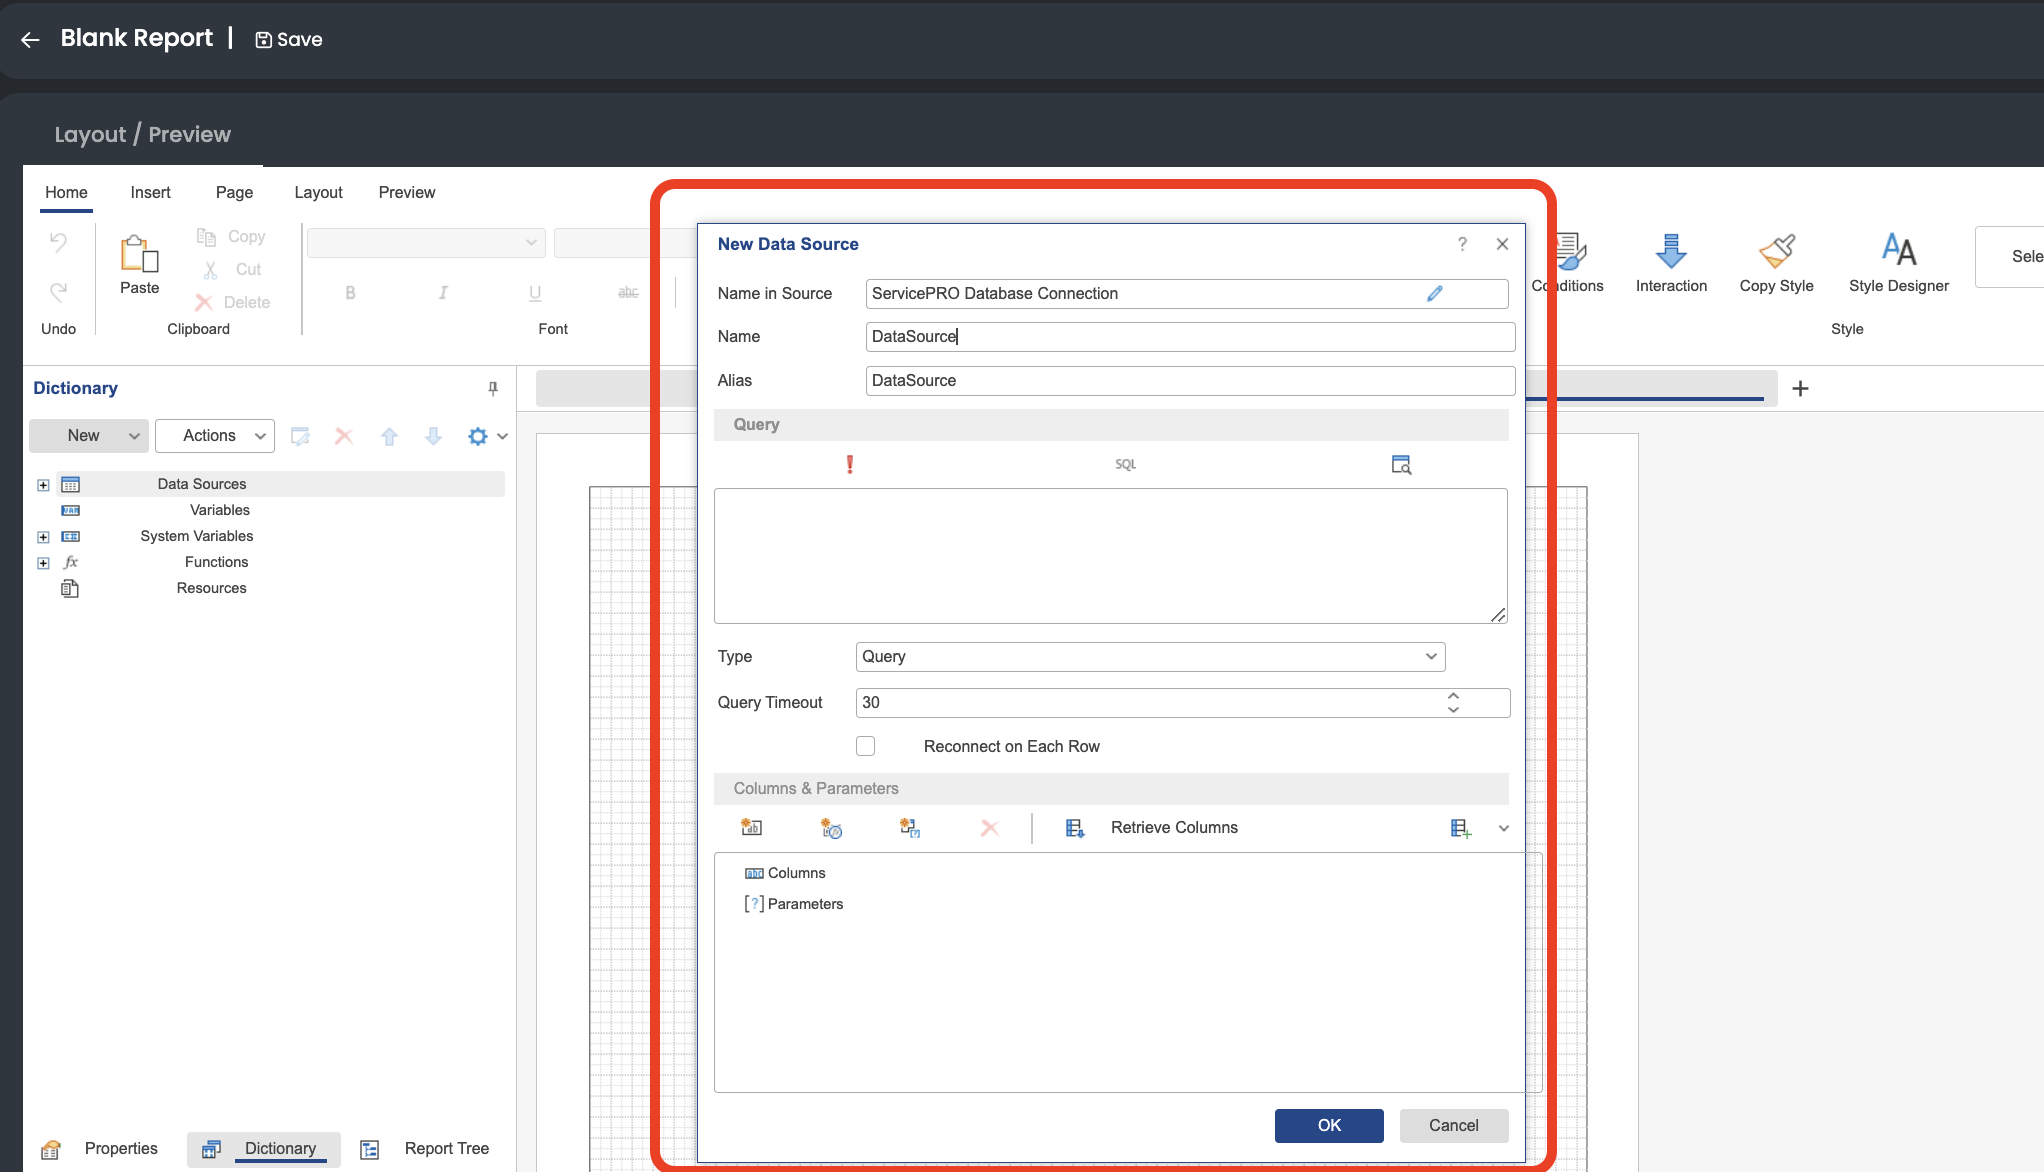This screenshot has height=1172, width=2044.
Task: Click the Name input field to edit it
Action: click(1188, 335)
